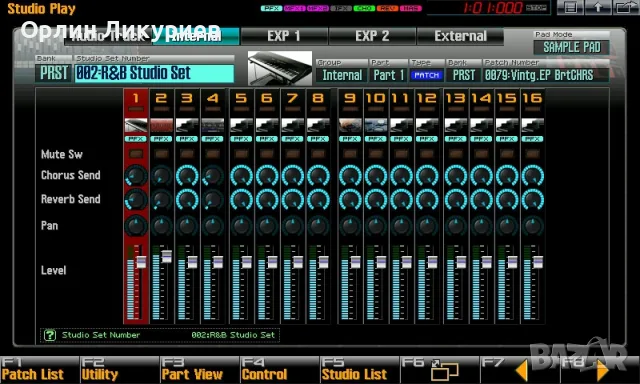Click the F7 left arrow

click(x=522, y=371)
